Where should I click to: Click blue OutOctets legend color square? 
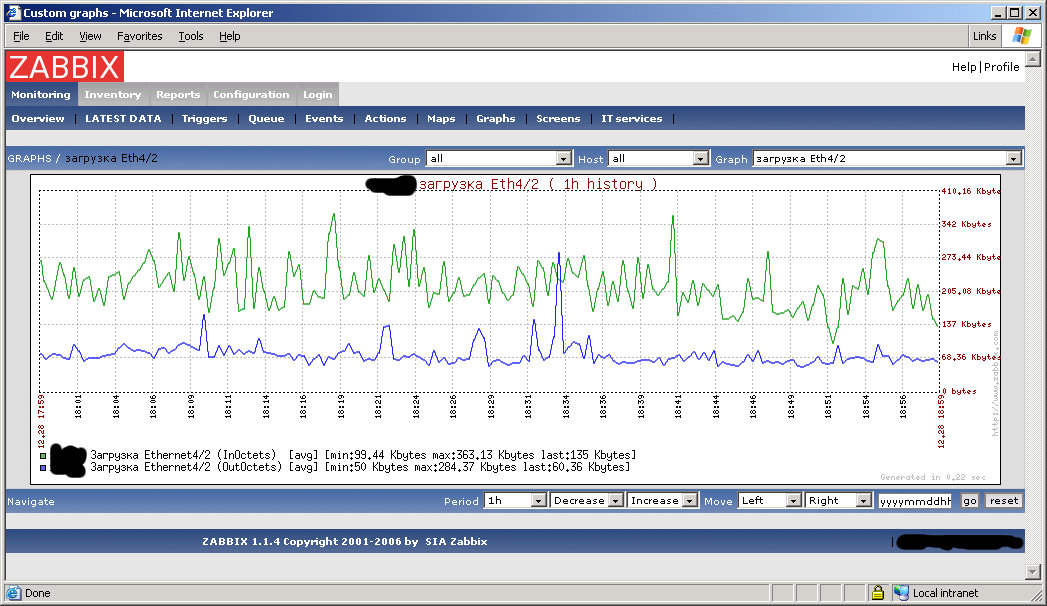[43, 468]
